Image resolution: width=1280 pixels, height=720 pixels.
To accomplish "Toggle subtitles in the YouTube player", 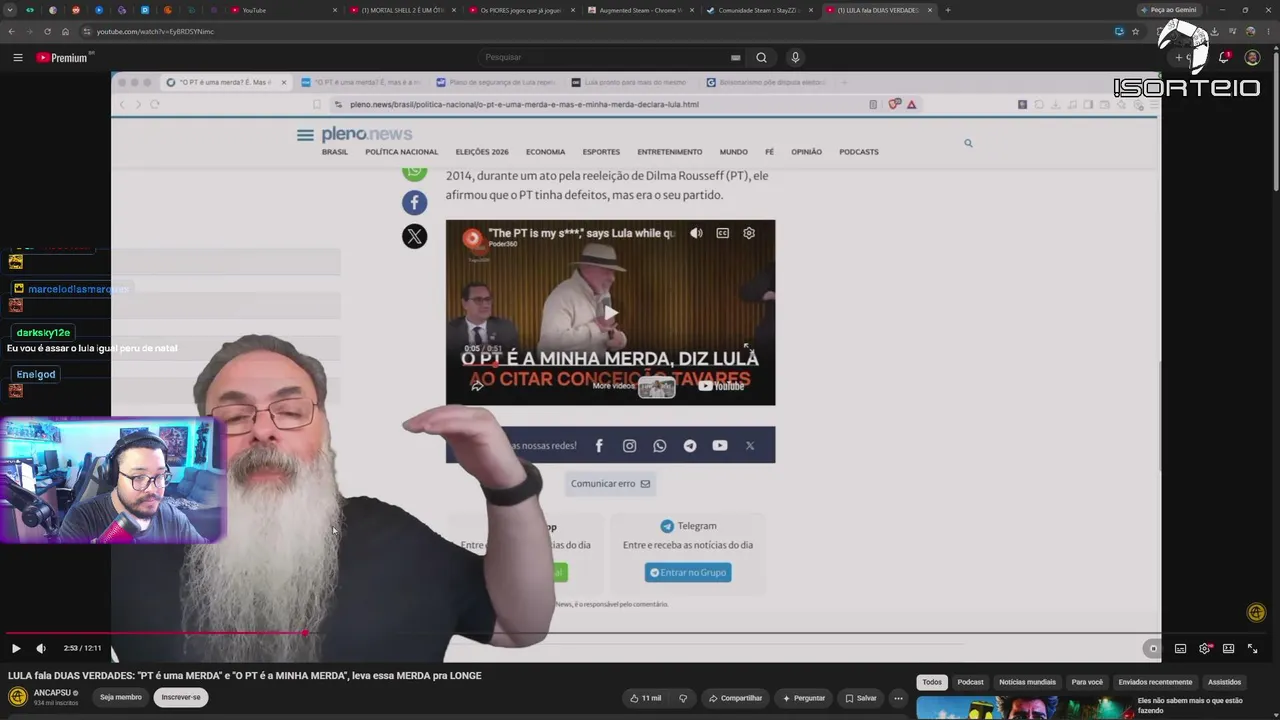I will [1180, 648].
